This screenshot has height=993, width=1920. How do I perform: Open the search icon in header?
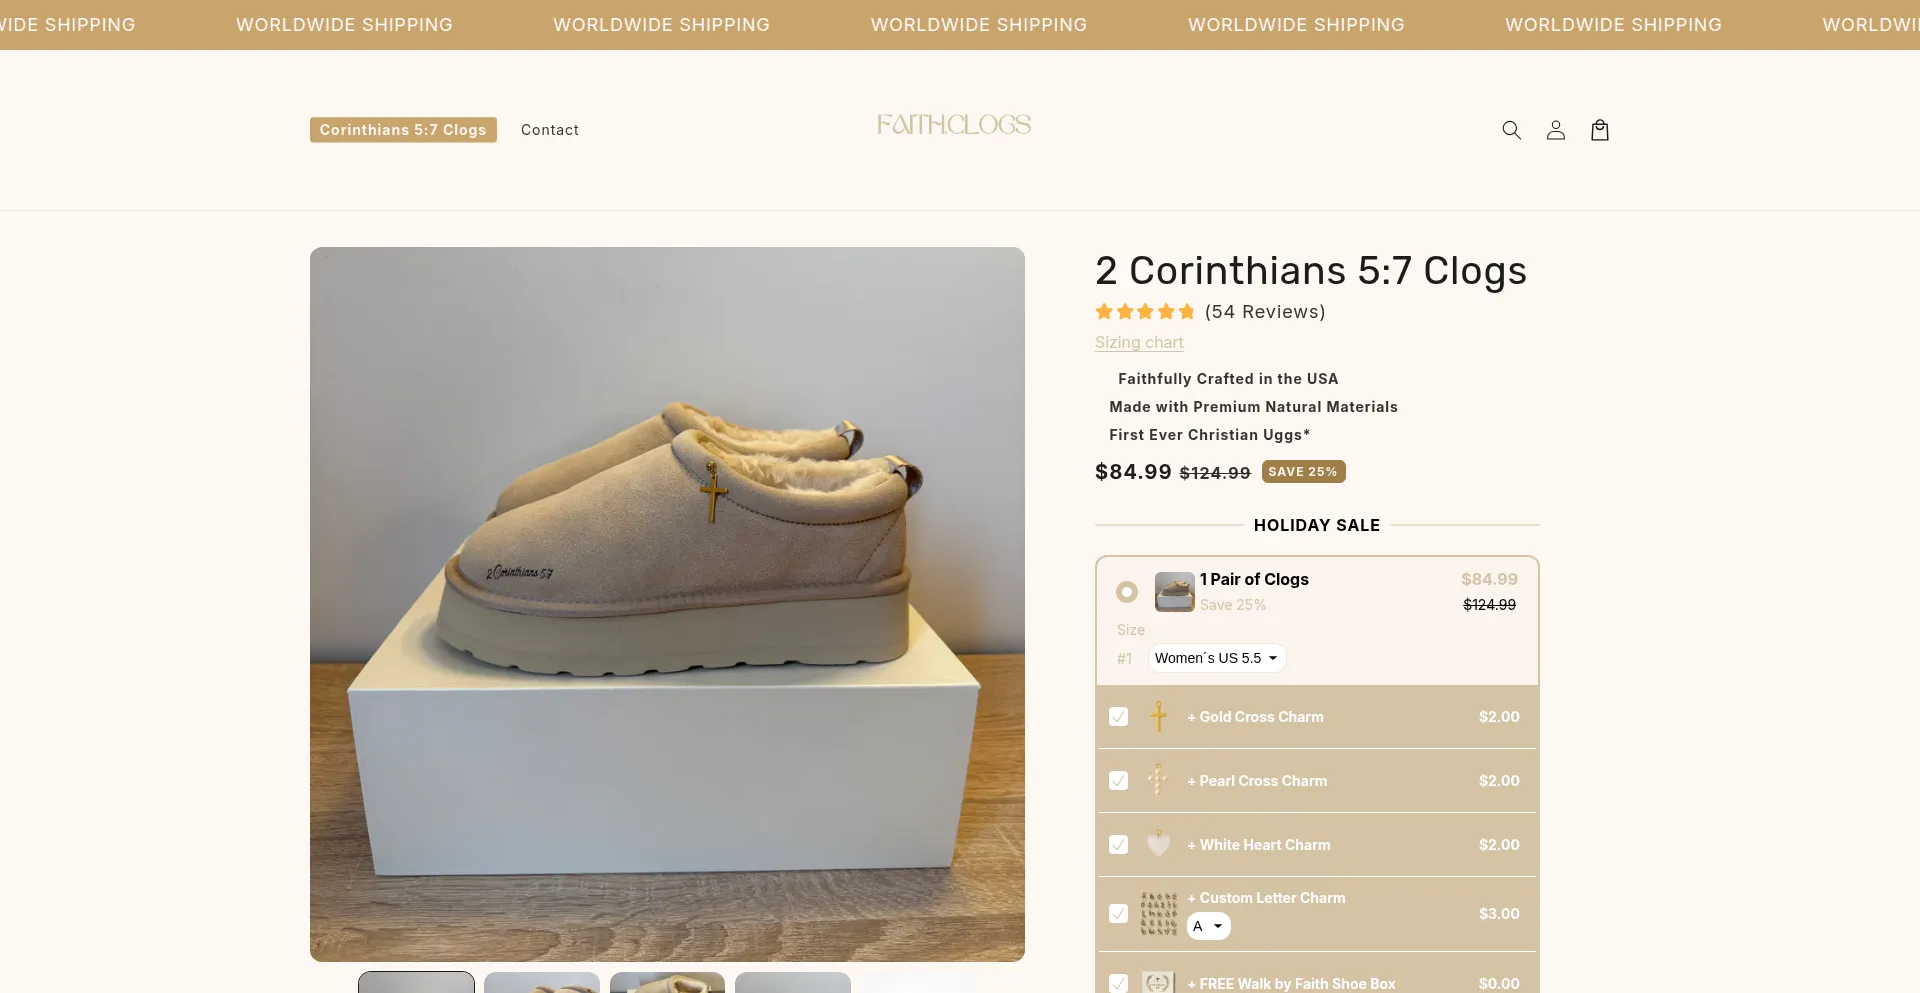(x=1511, y=130)
